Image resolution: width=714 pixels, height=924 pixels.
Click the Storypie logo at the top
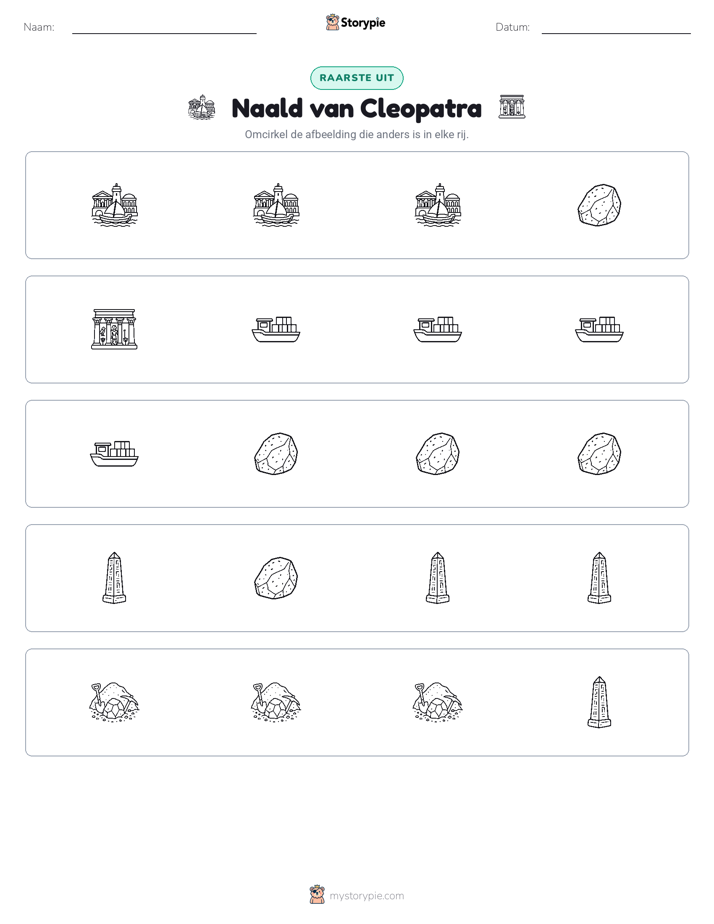[x=356, y=22]
